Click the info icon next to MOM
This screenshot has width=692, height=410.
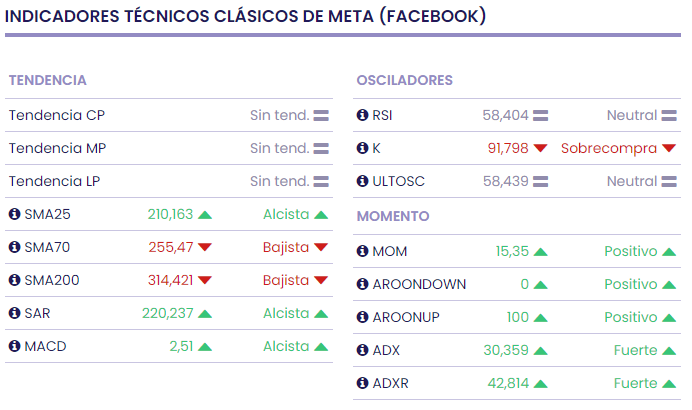click(362, 251)
